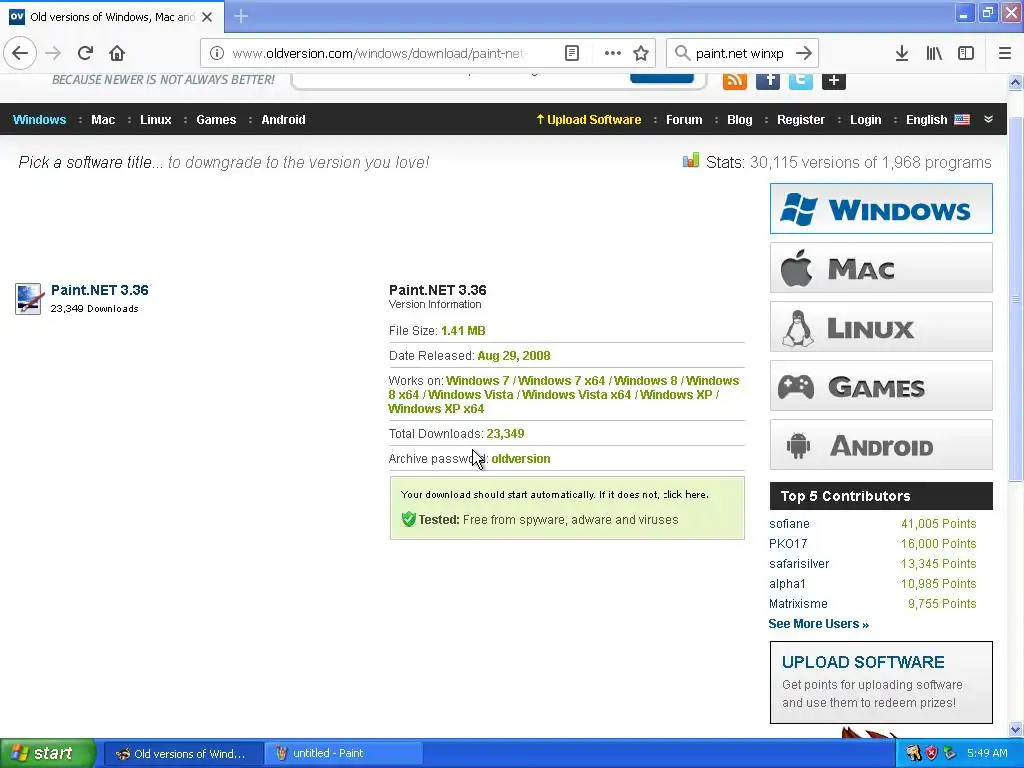
Task: Click the large Android sidebar button
Action: coord(881,445)
